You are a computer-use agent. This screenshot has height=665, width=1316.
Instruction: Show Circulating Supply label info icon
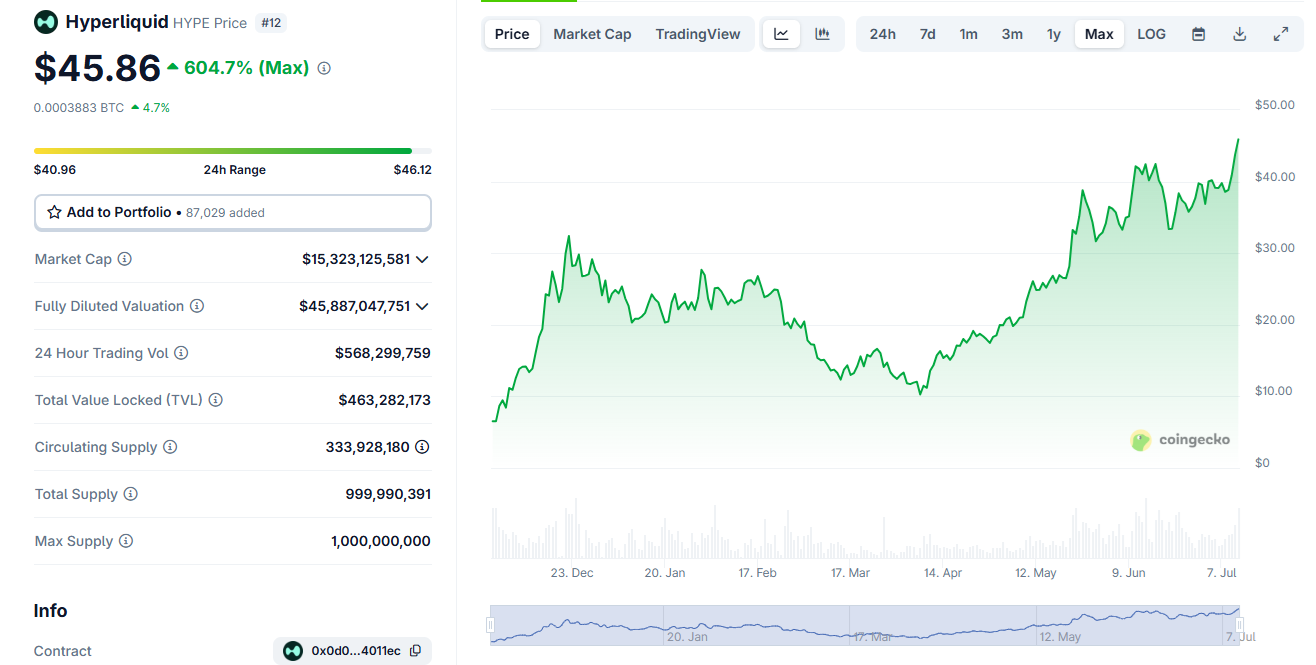(x=170, y=447)
